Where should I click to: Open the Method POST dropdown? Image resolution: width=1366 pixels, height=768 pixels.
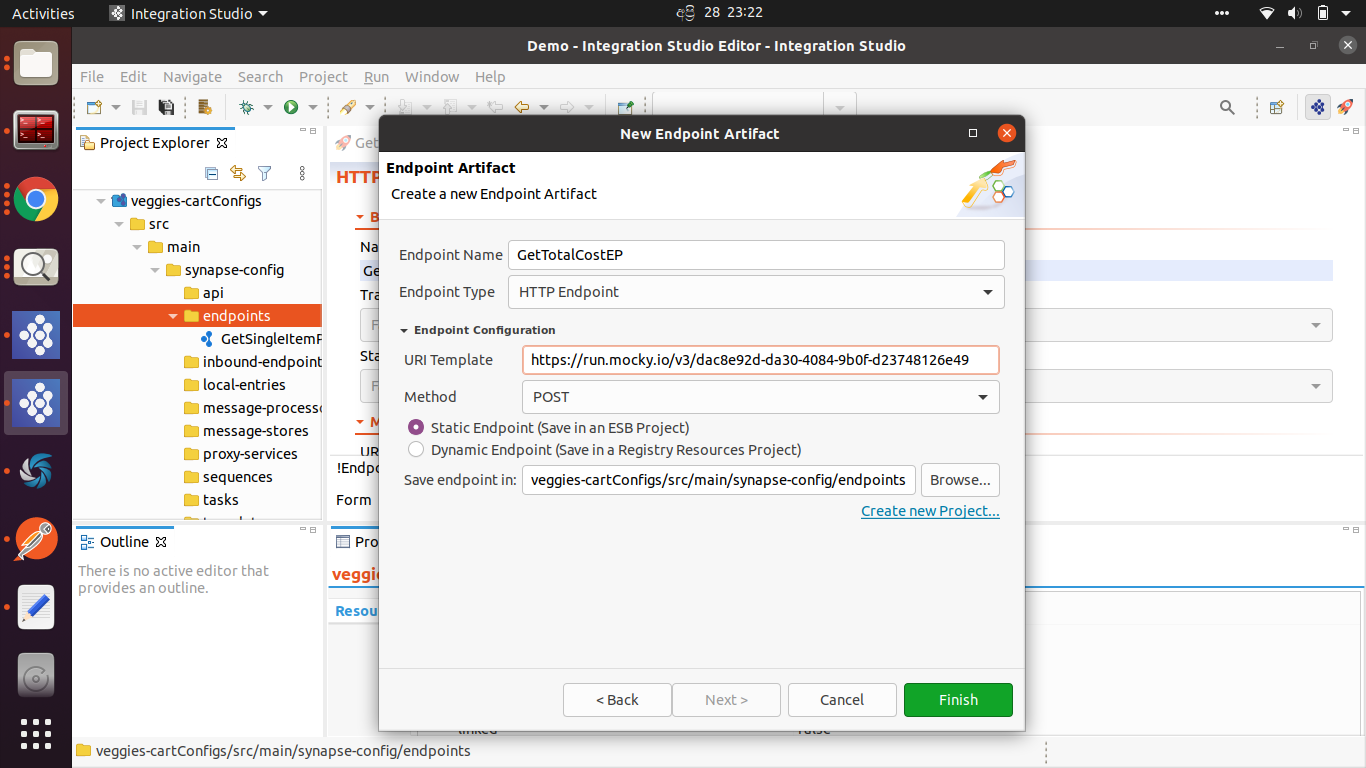761,397
